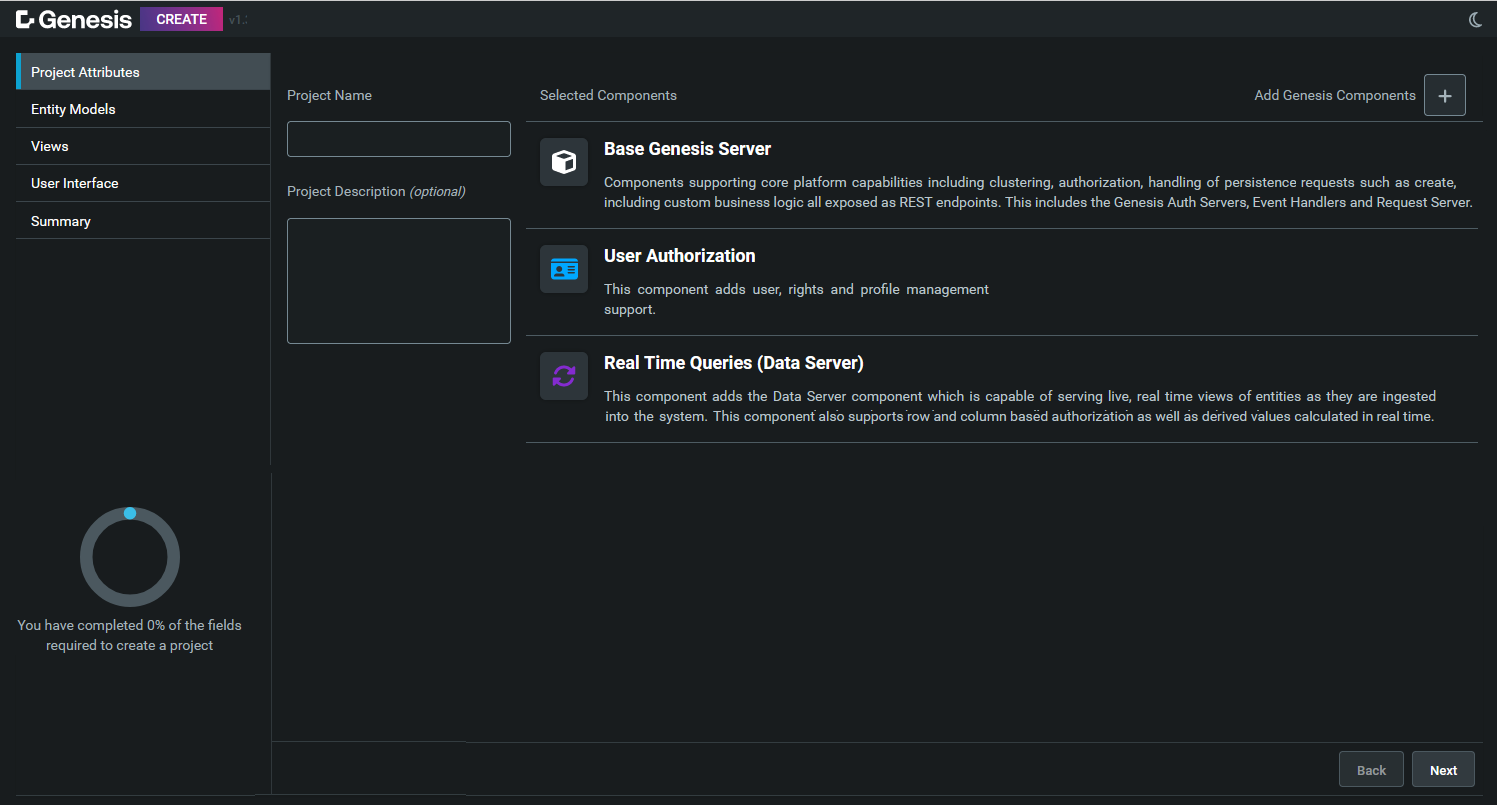The width and height of the screenshot is (1497, 805).
Task: Select the User Authorization heading
Action: coord(679,256)
